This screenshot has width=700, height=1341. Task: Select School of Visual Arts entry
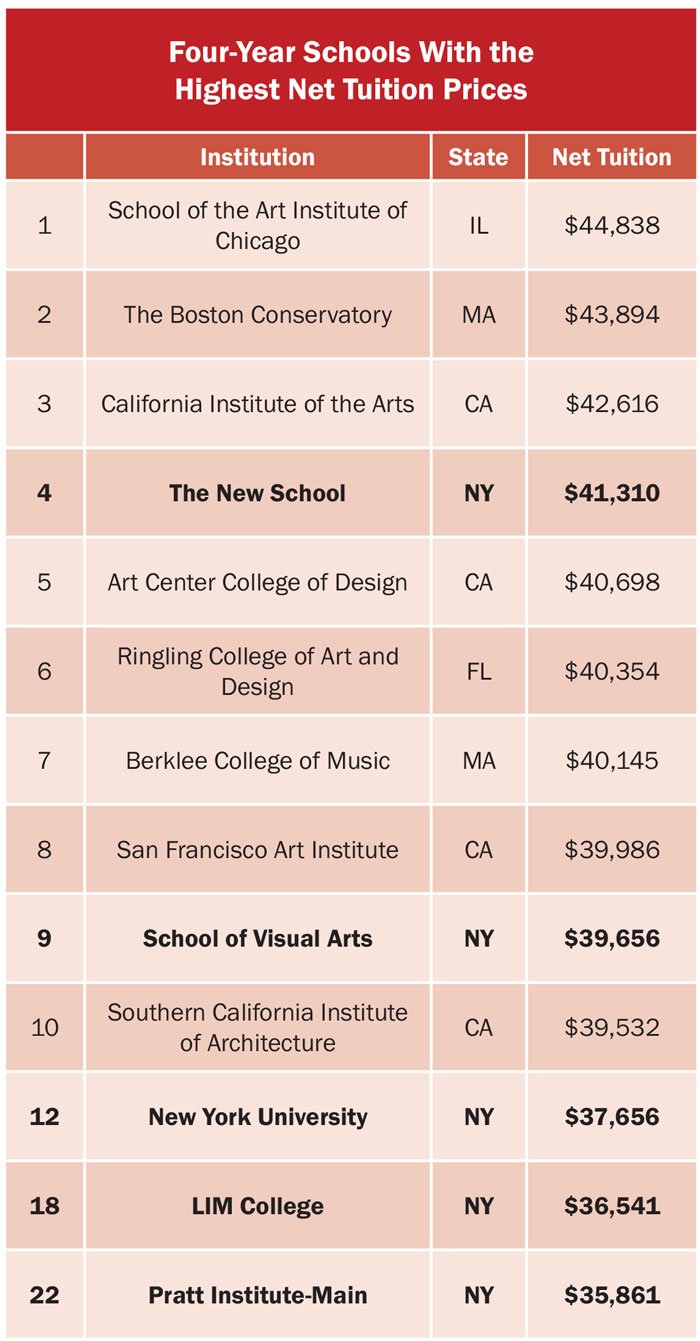coord(257,939)
